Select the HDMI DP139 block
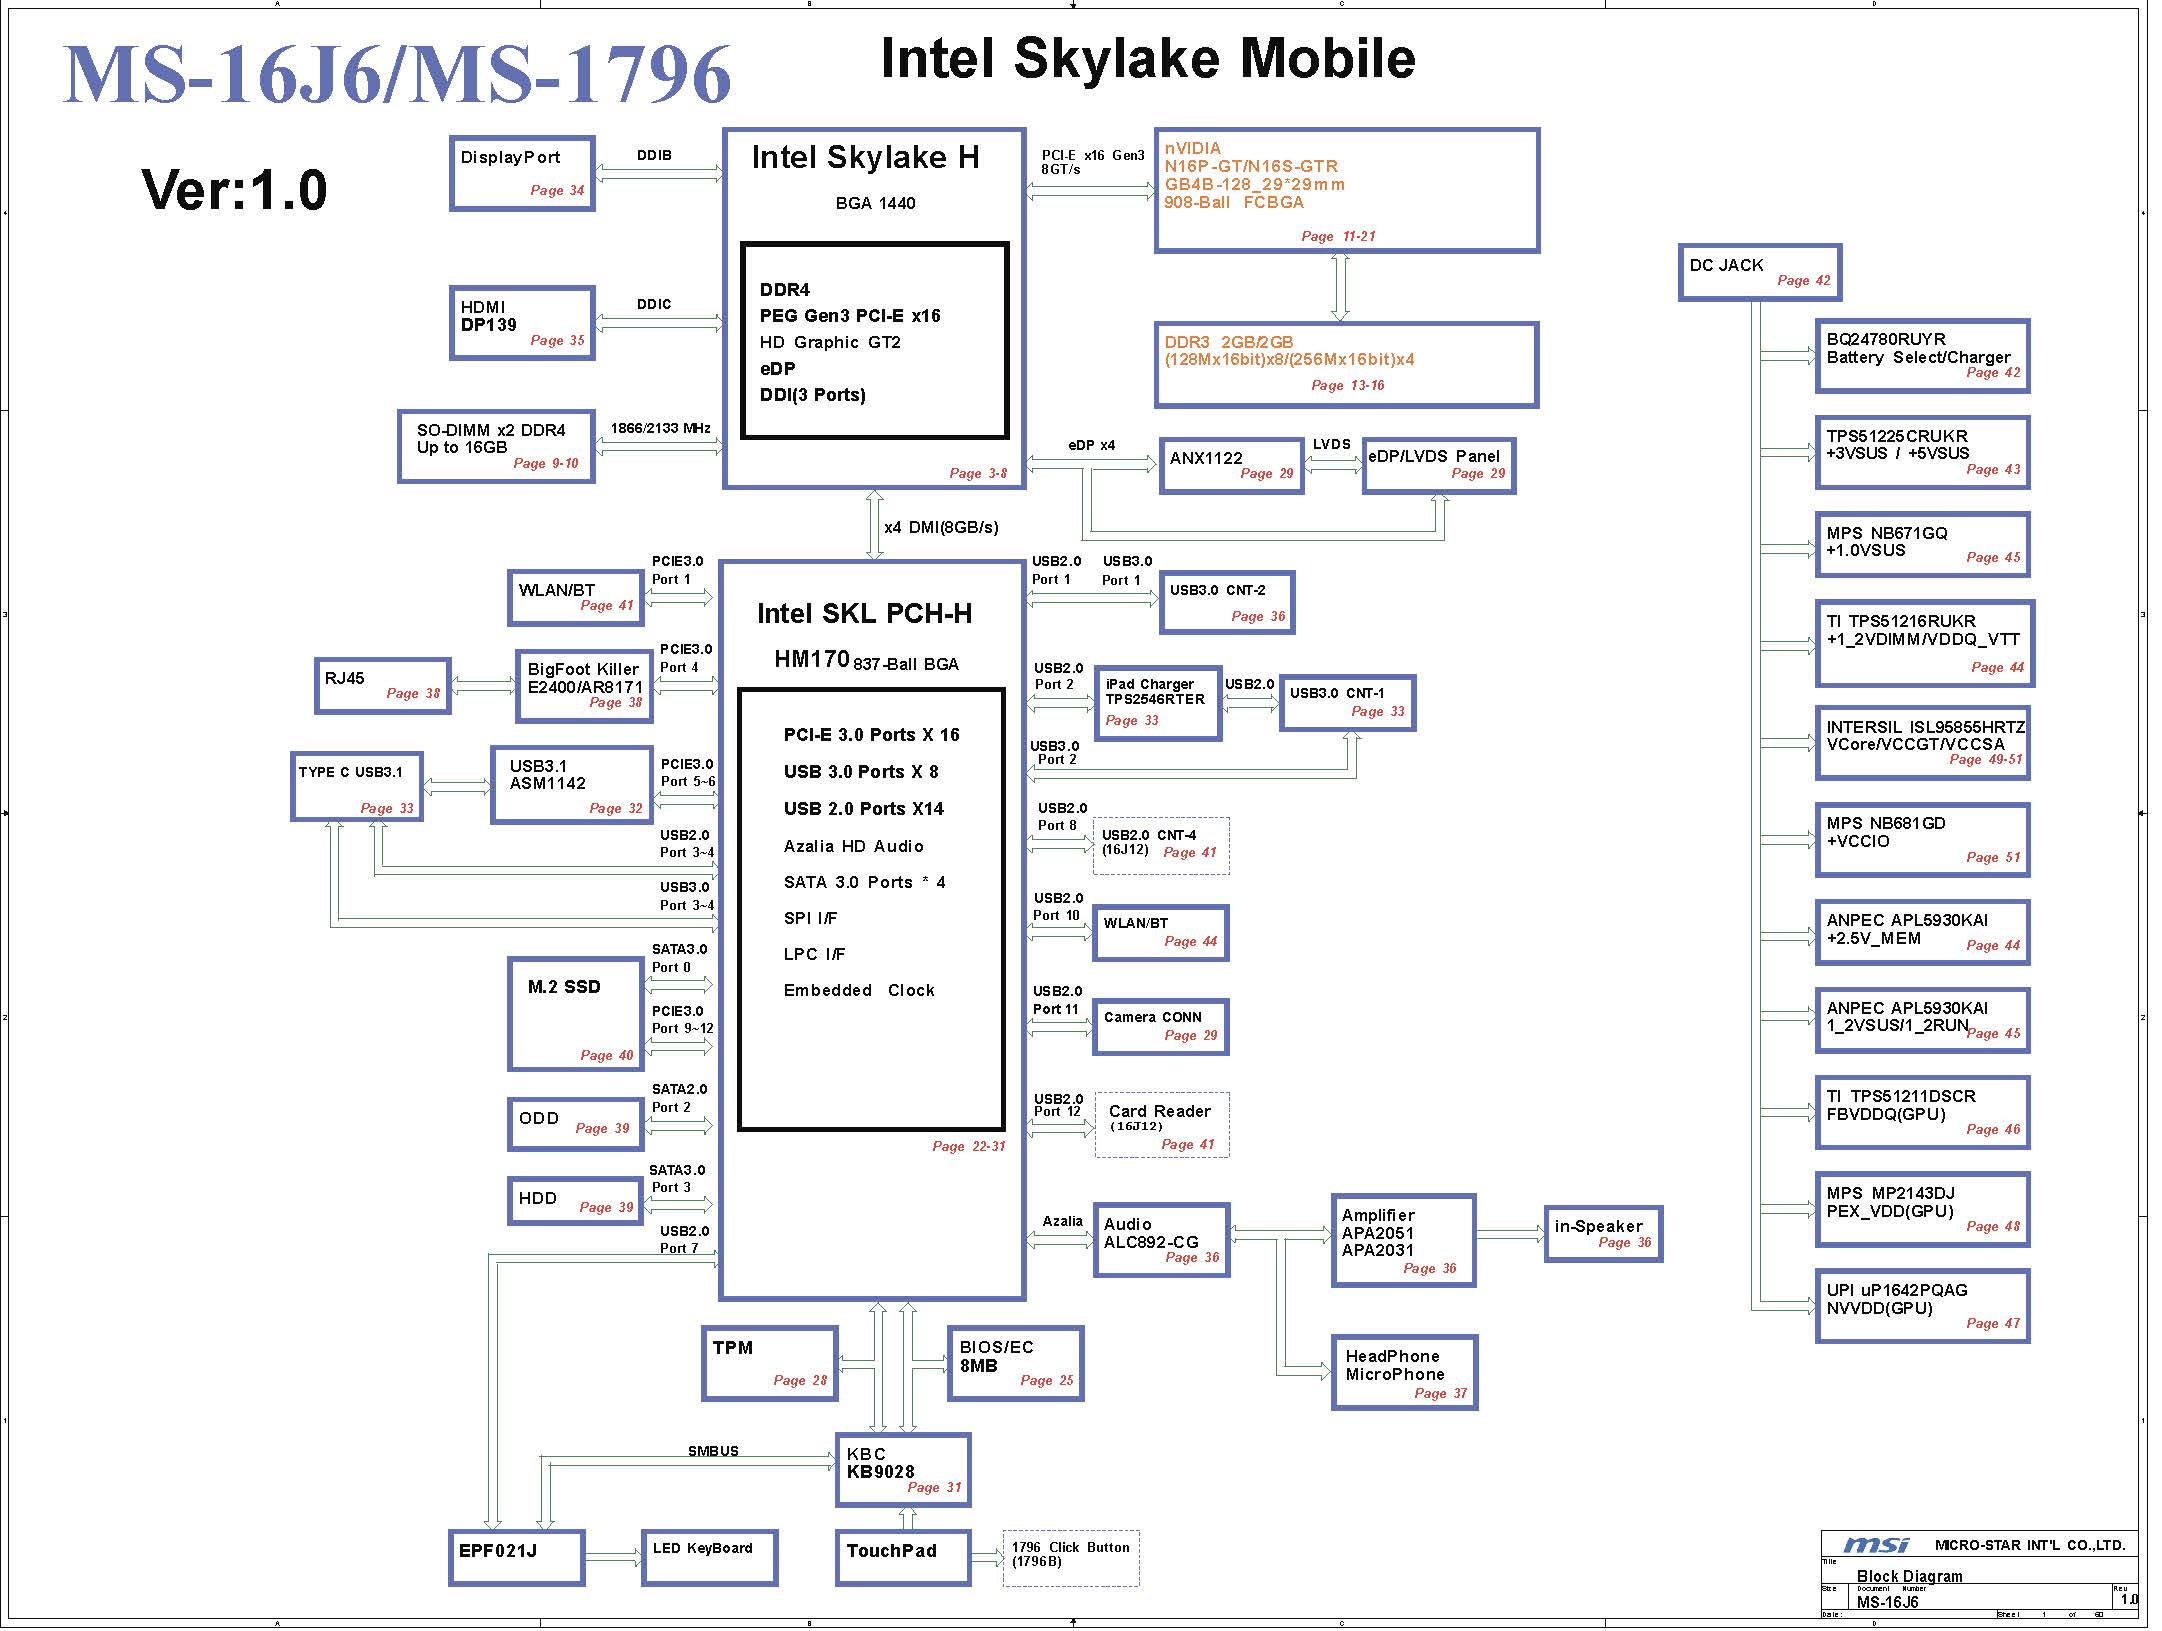Image resolution: width=2162 pixels, height=1631 pixels. (522, 323)
